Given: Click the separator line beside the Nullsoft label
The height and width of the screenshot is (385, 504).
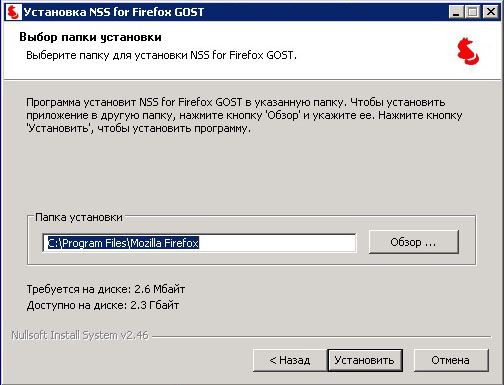Looking at the screenshot, I should tap(322, 336).
